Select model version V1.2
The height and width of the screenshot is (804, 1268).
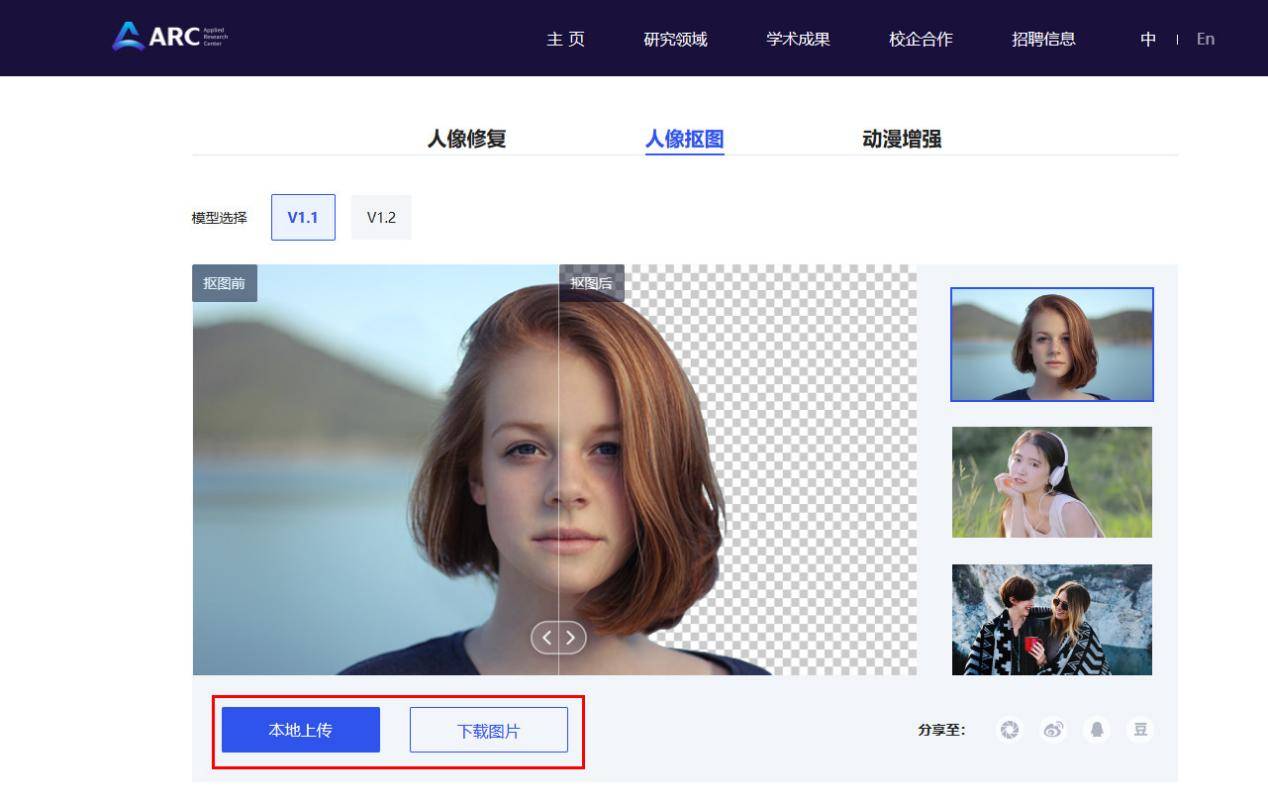pyautogui.click(x=380, y=217)
